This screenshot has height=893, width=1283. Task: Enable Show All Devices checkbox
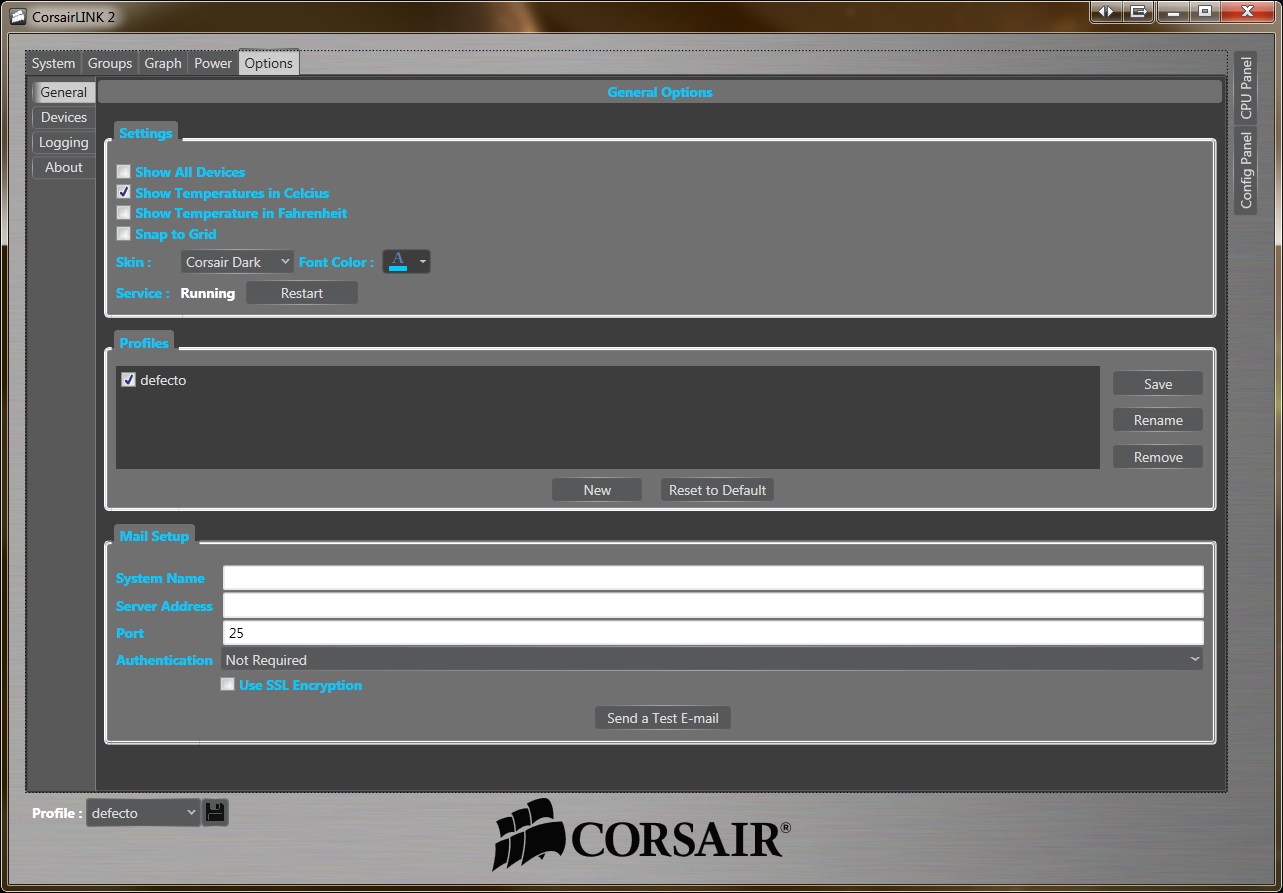(x=124, y=172)
